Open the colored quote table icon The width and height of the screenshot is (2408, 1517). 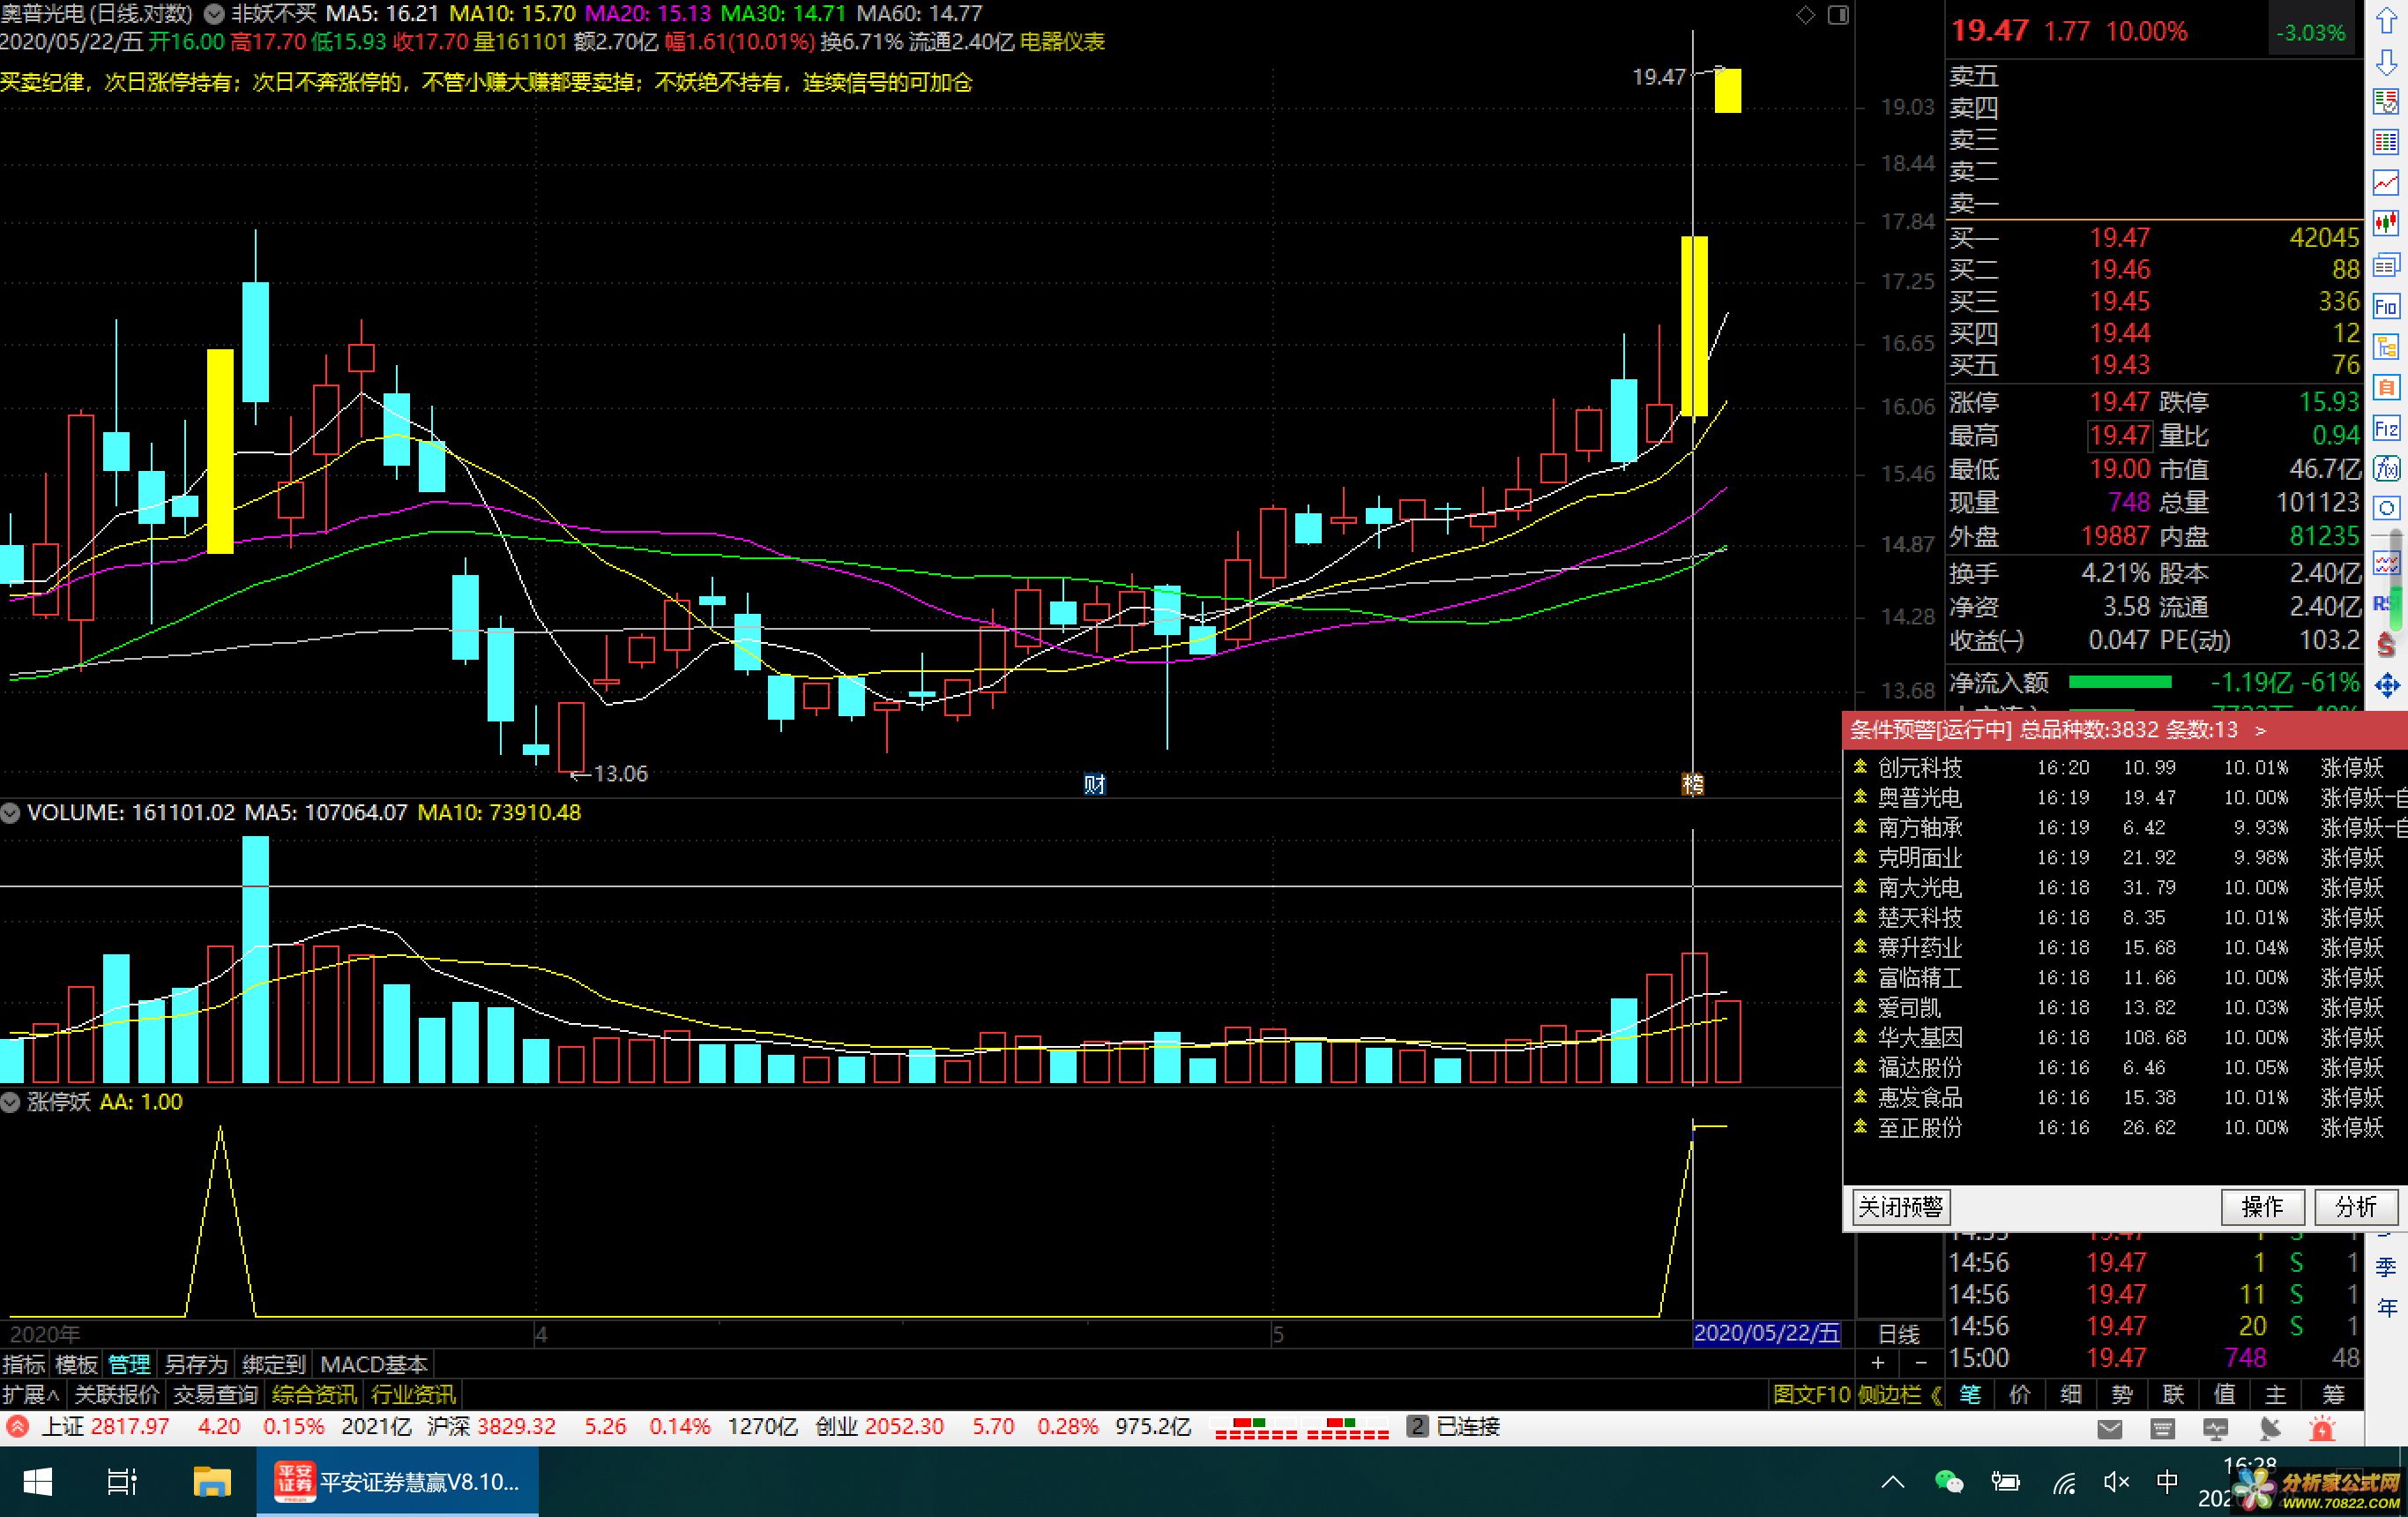(2386, 143)
